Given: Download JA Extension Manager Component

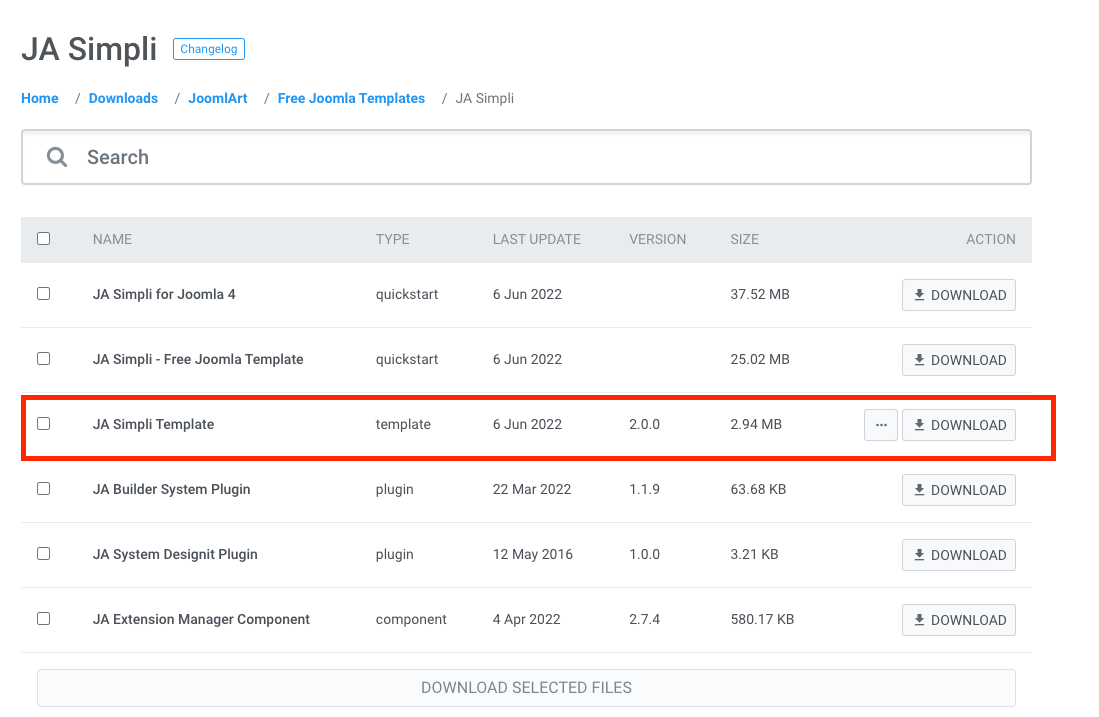Looking at the screenshot, I should pos(959,620).
